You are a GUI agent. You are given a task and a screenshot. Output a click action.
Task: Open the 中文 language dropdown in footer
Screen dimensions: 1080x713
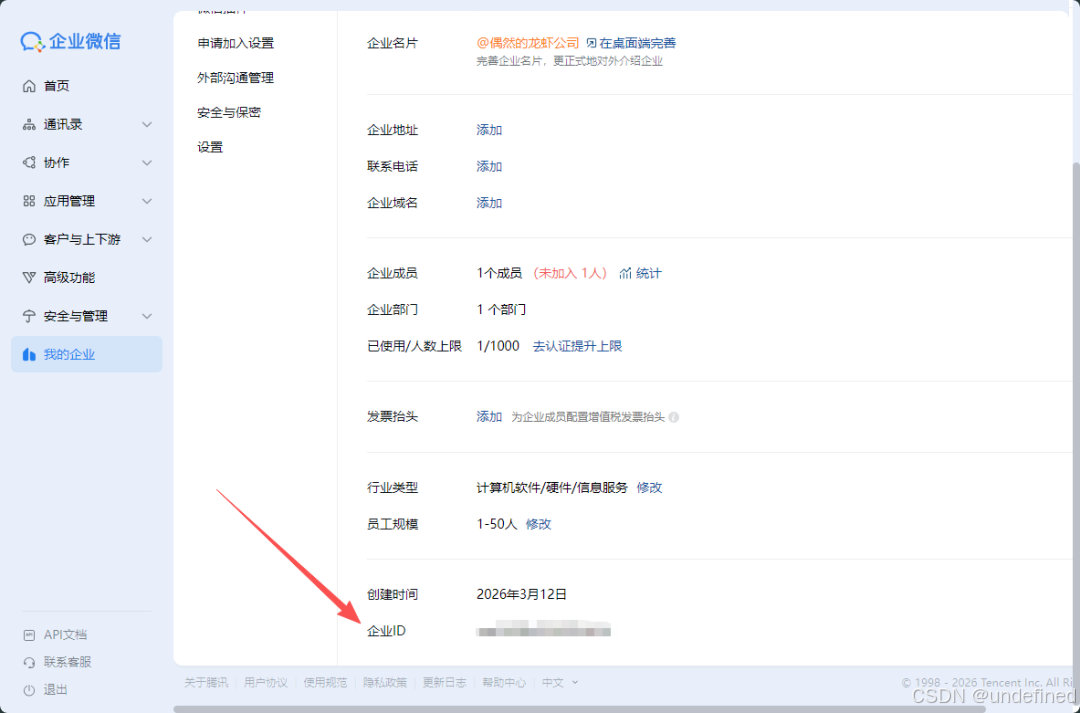pos(560,683)
